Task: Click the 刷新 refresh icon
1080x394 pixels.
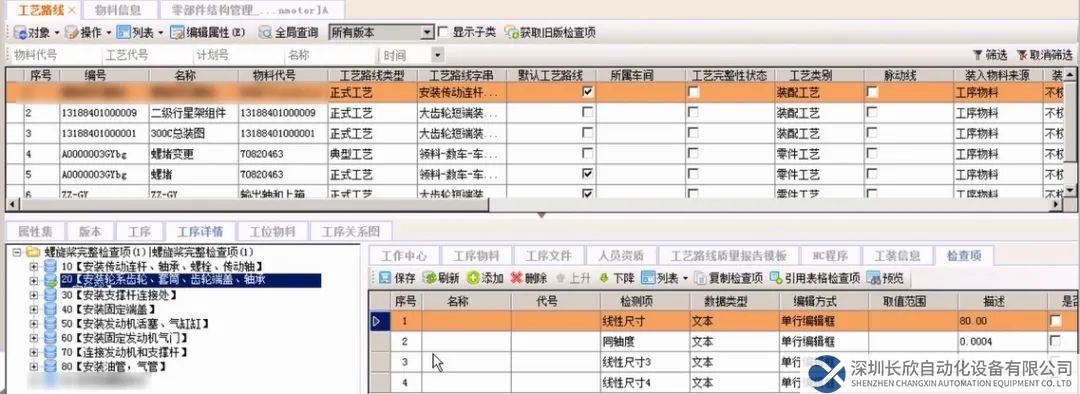Action: [428, 278]
